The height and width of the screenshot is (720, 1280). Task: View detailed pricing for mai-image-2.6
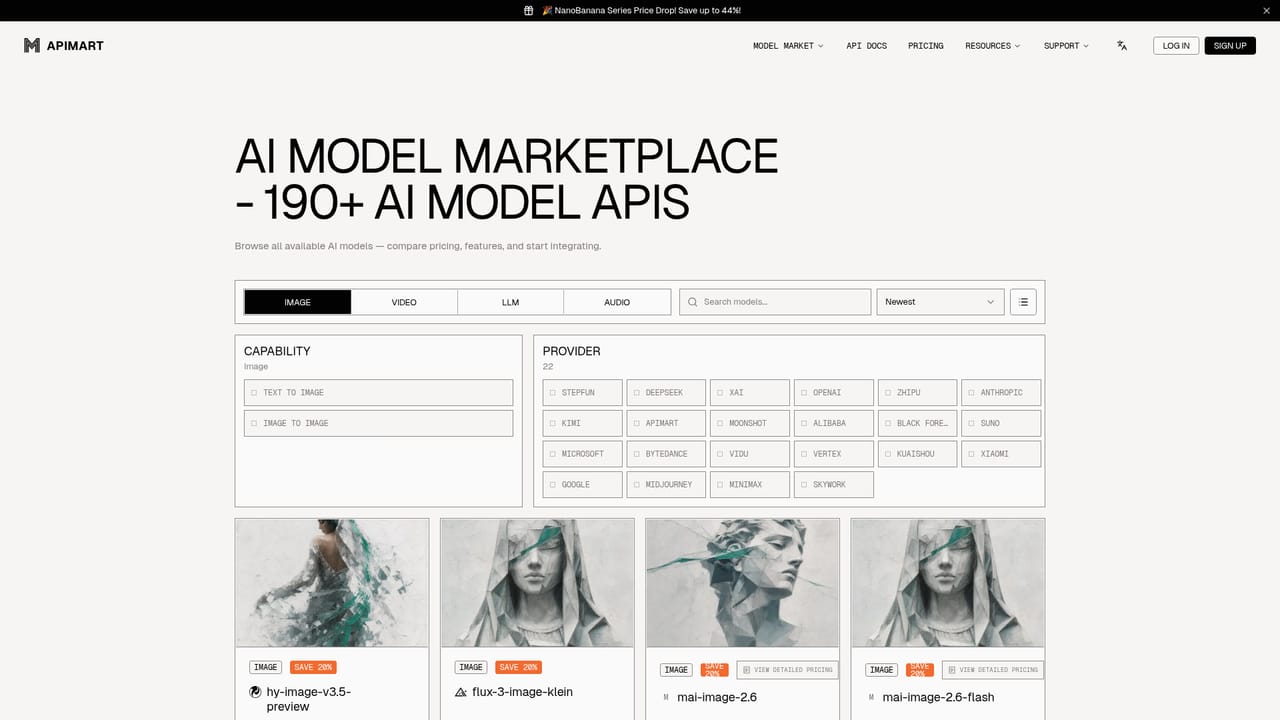click(x=788, y=669)
